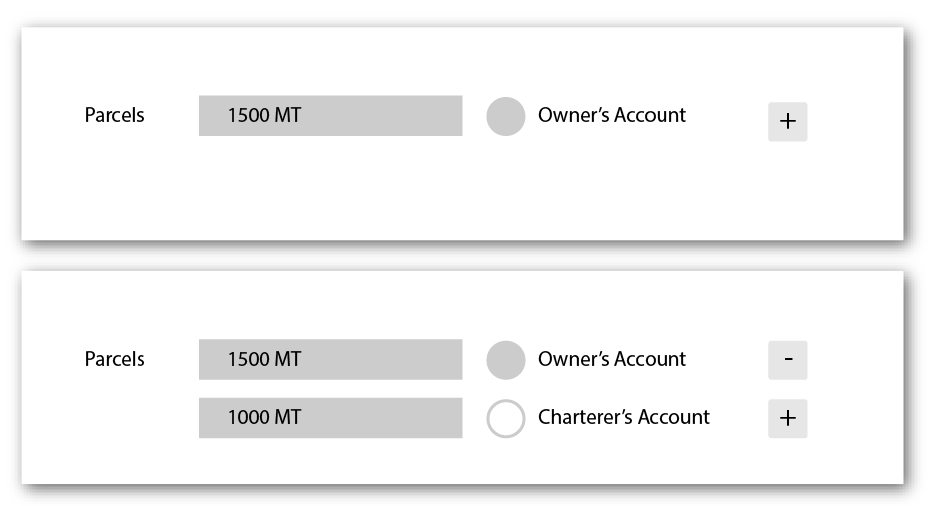This screenshot has height=506, width=928.
Task: Focus the 1500 MT field in the two-parcel panel
Action: click(x=330, y=360)
